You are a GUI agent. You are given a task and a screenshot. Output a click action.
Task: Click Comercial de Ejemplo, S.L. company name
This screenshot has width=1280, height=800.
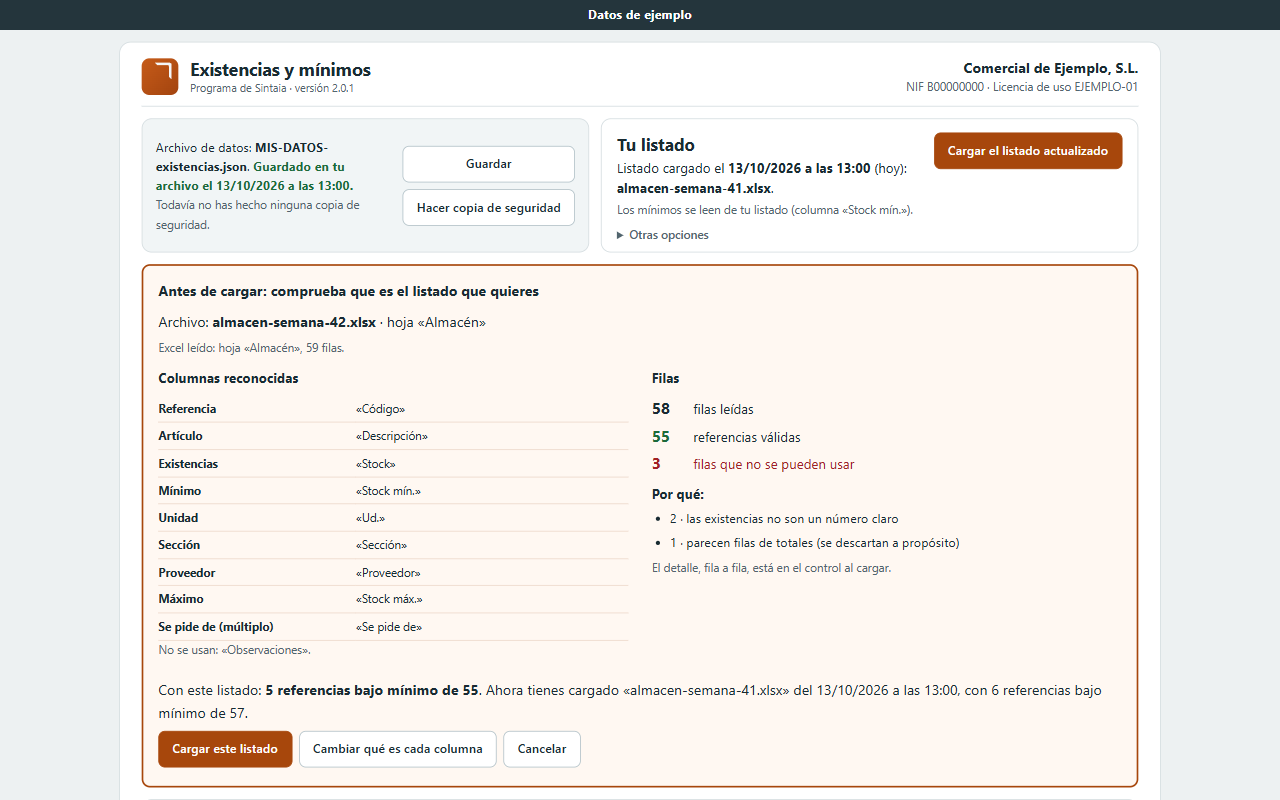pyautogui.click(x=1050, y=69)
